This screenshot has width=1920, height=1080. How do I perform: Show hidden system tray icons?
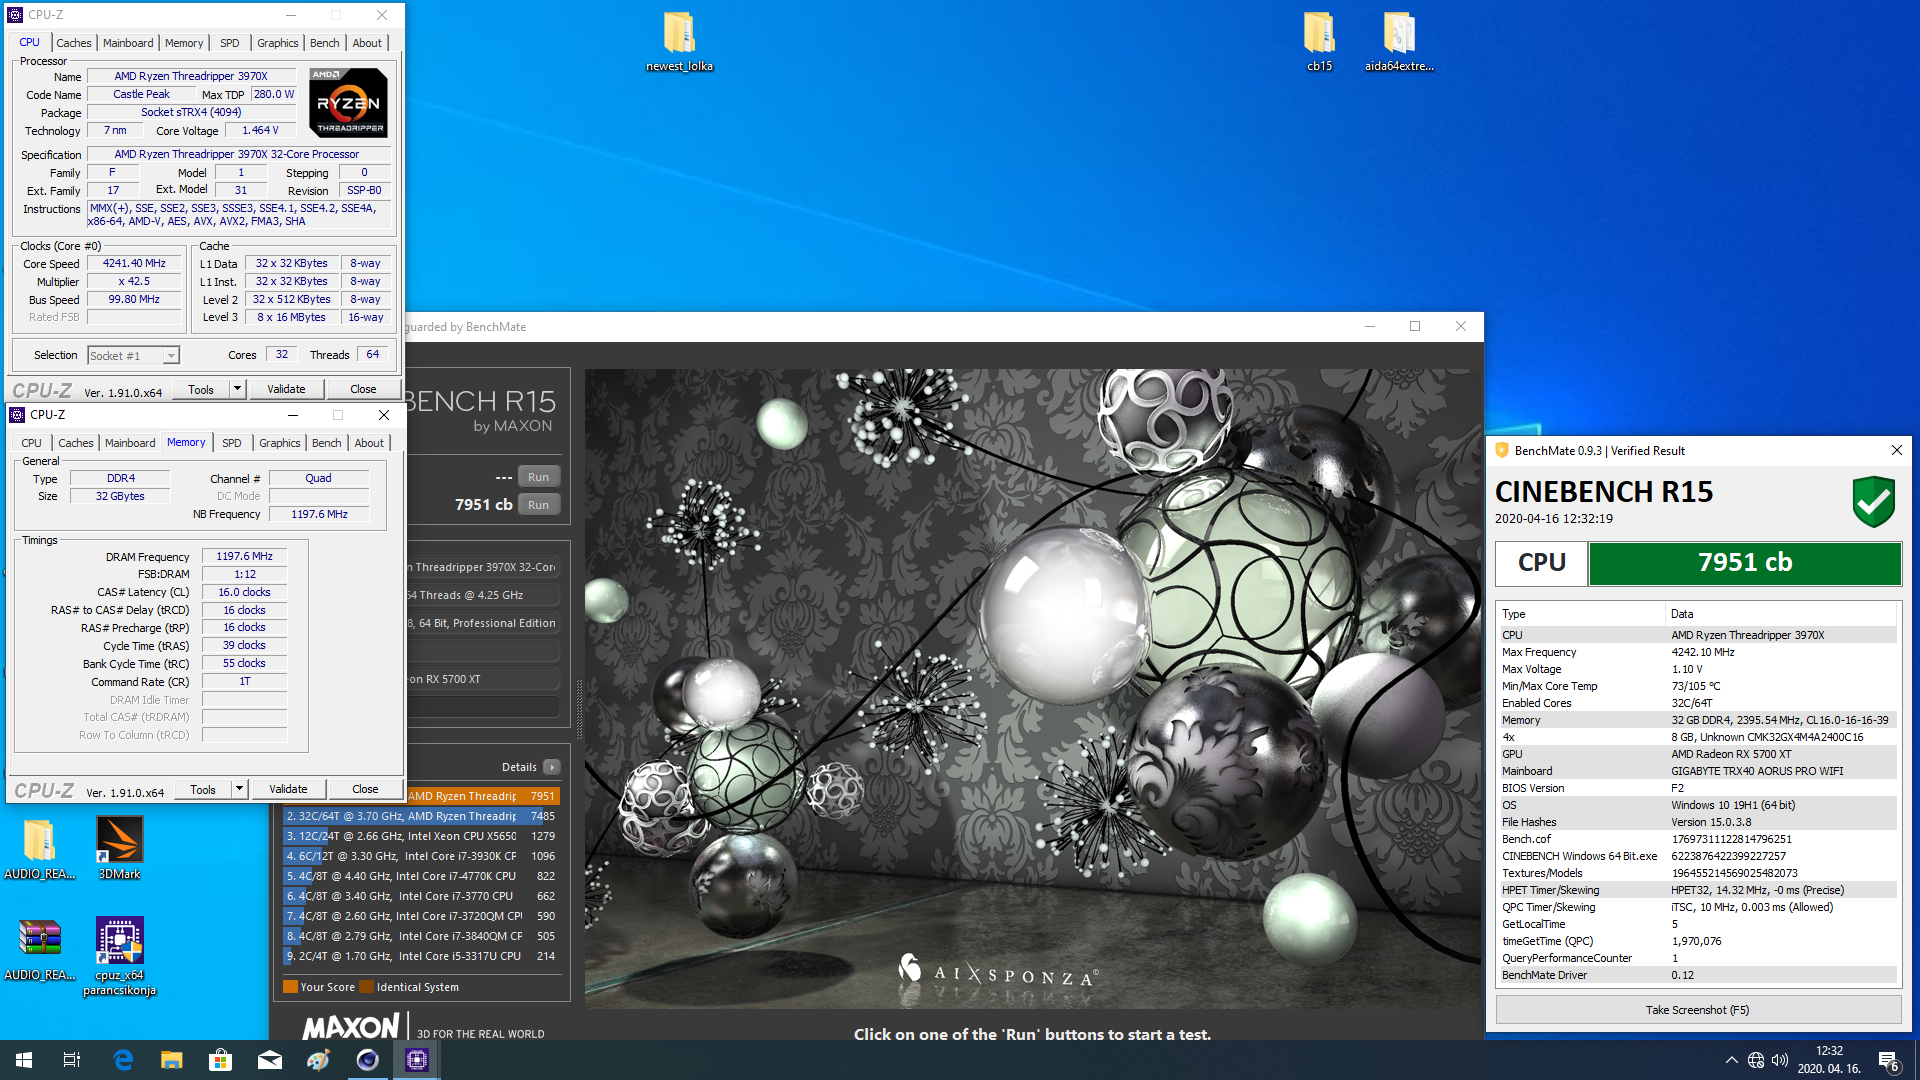coord(1731,1060)
